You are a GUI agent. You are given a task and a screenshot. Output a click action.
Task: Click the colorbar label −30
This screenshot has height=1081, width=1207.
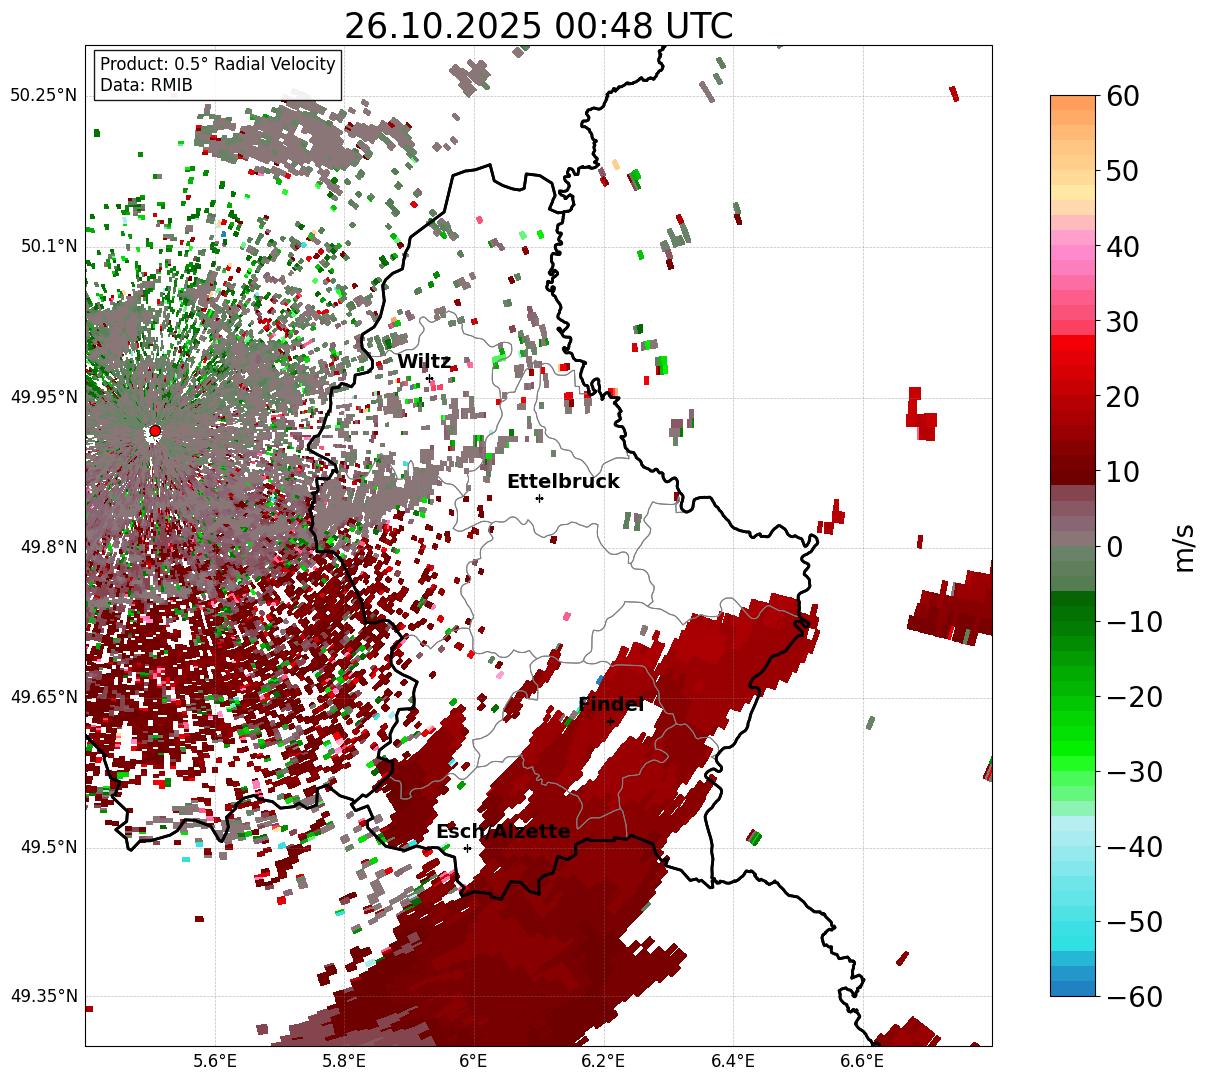click(x=1134, y=772)
